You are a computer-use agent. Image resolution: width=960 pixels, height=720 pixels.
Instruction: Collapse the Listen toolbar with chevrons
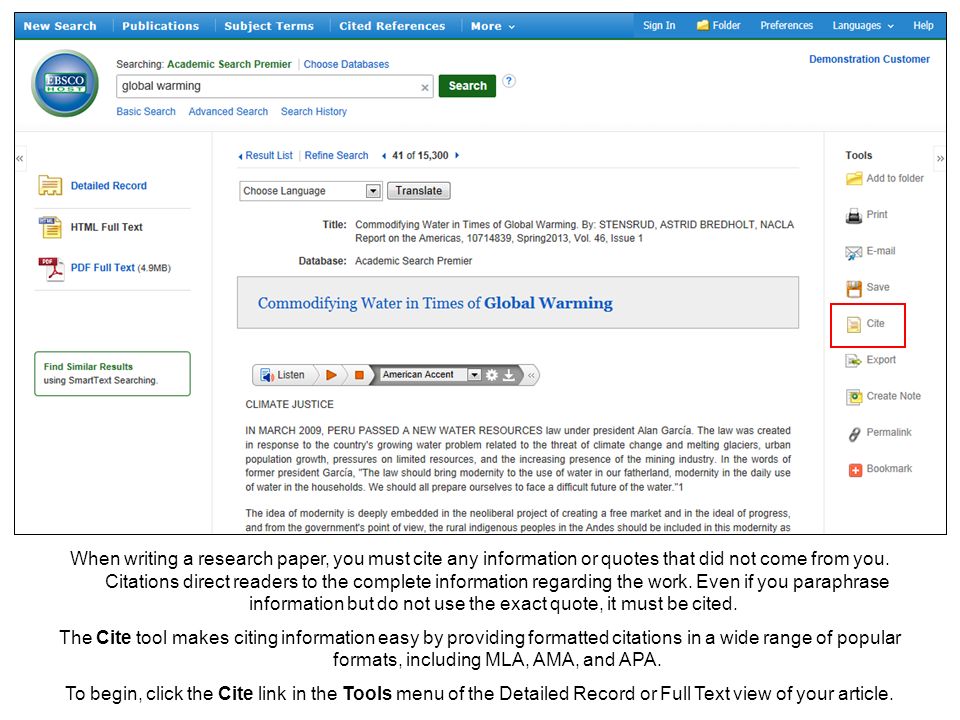531,375
